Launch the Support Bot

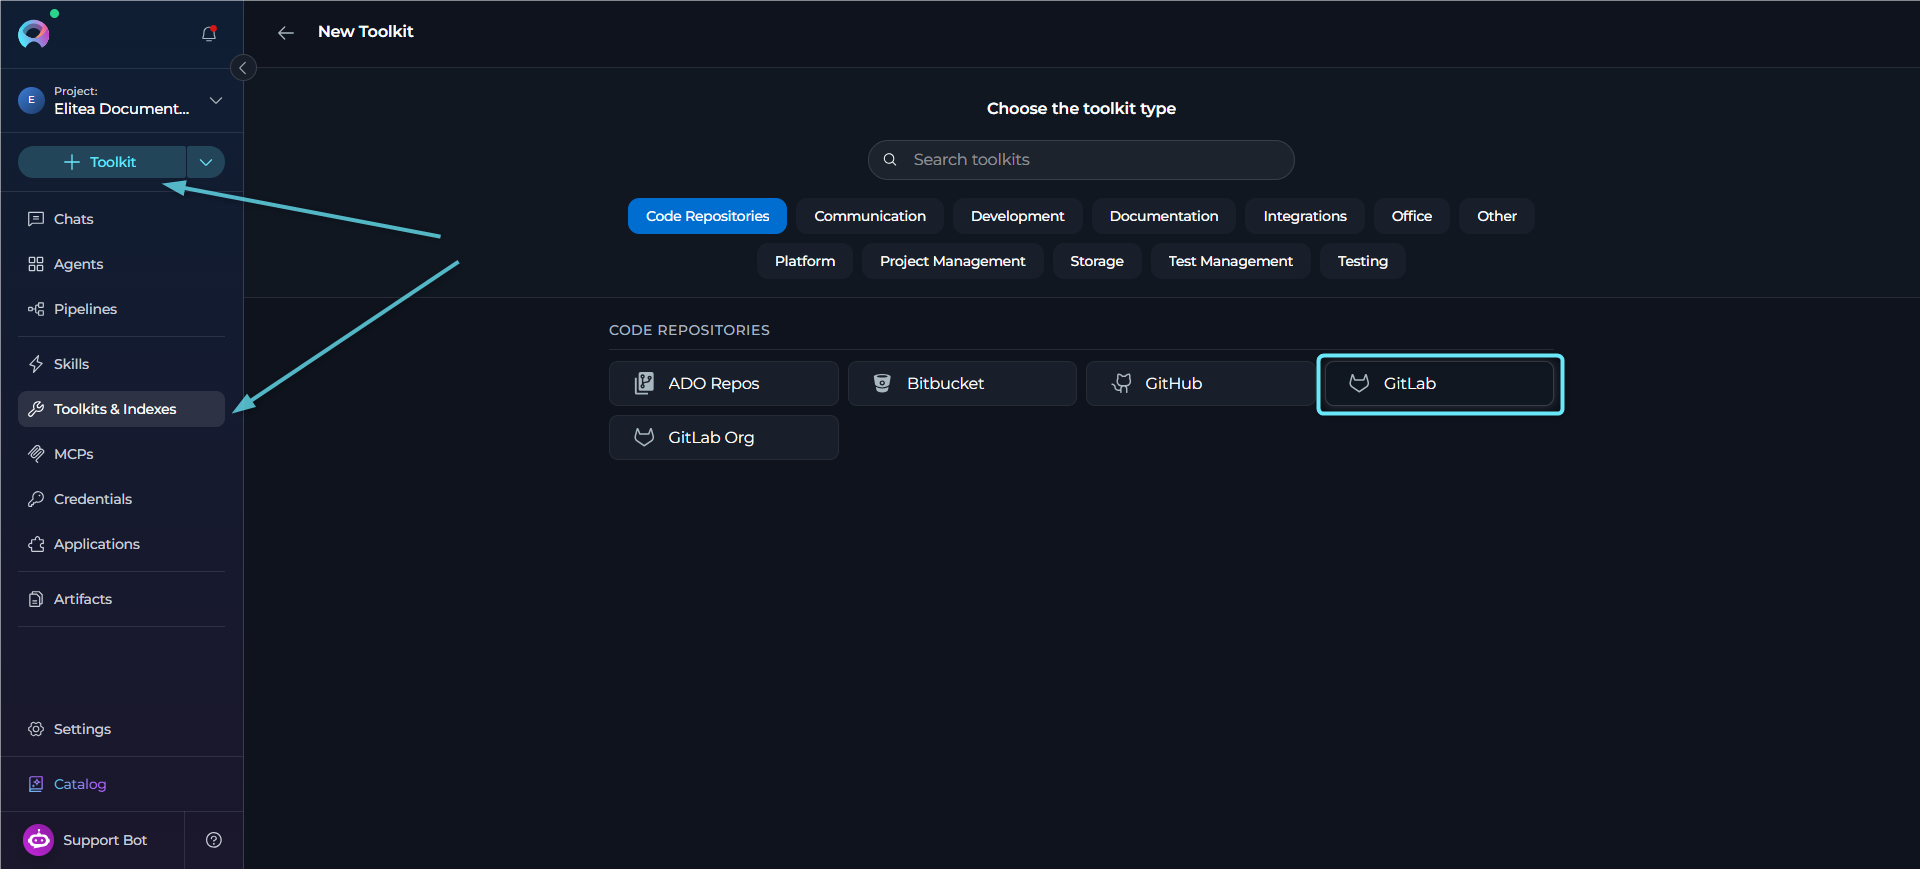pyautogui.click(x=86, y=840)
